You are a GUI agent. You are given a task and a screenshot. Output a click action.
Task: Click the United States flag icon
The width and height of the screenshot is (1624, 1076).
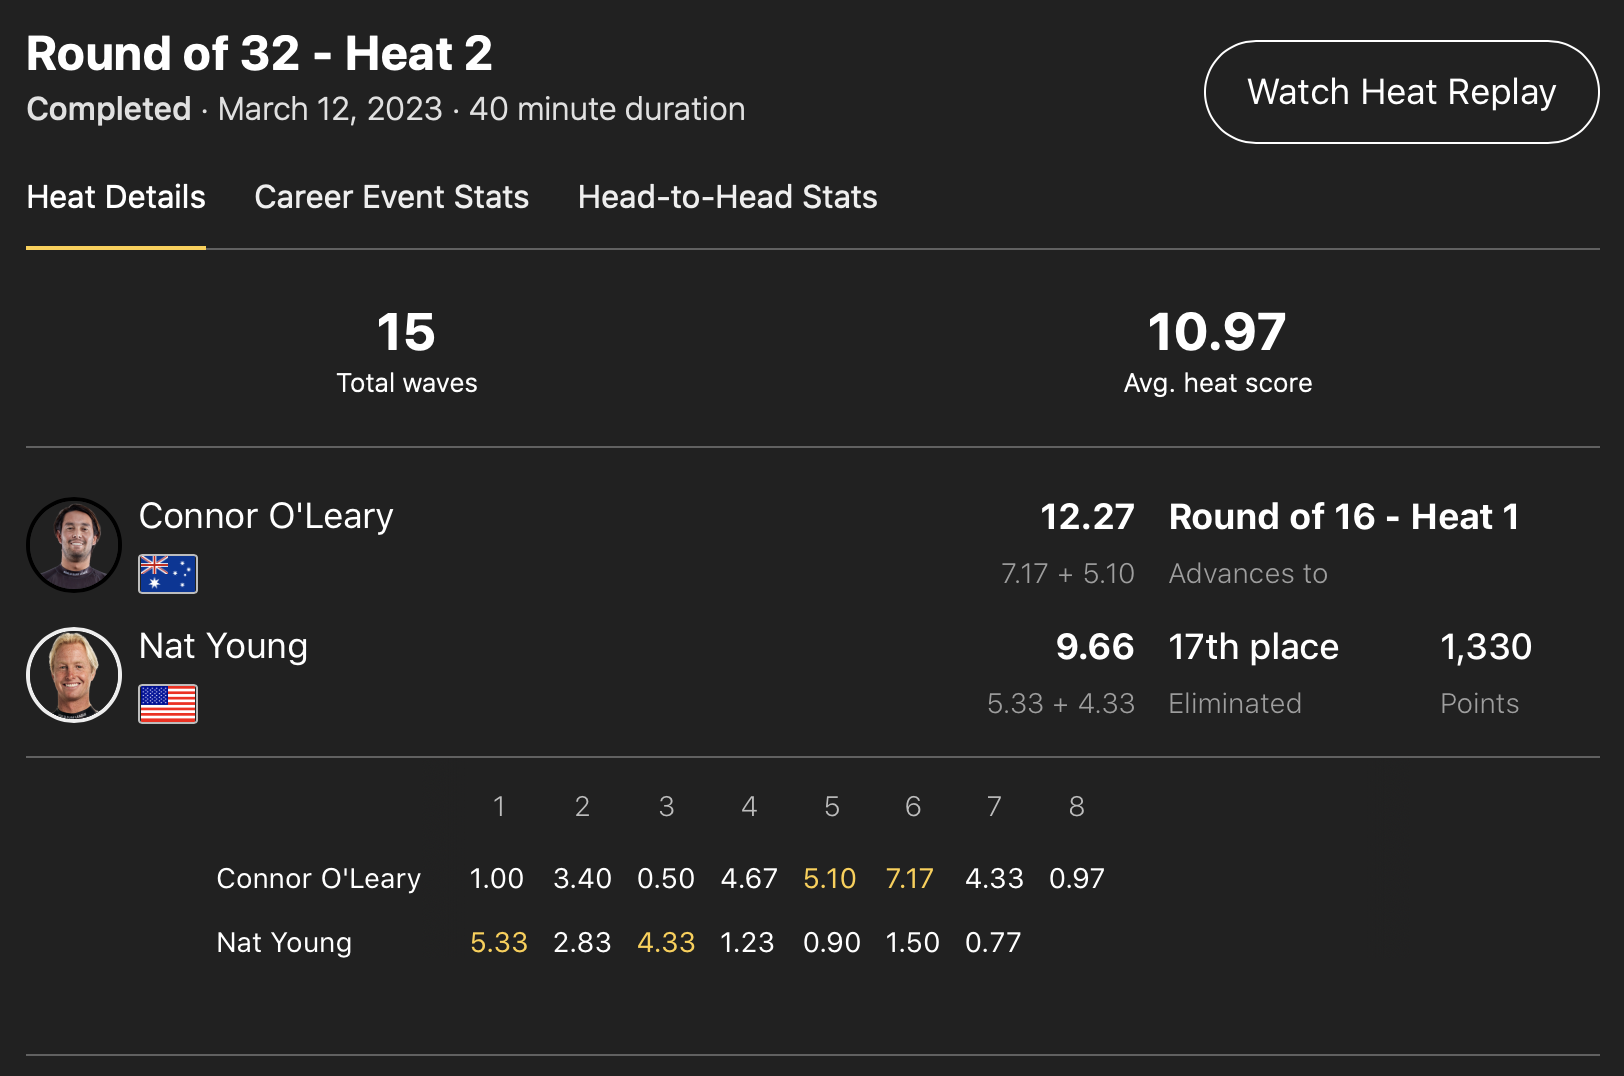[168, 704]
